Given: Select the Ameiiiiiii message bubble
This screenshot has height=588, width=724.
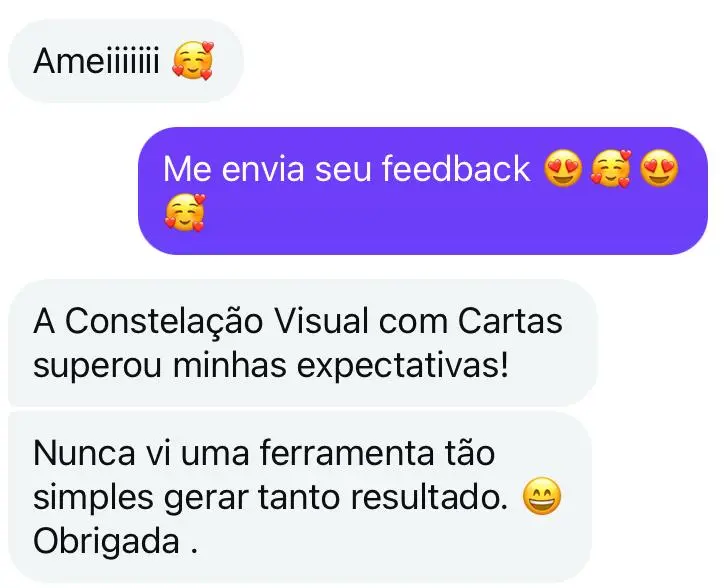Looking at the screenshot, I should (x=126, y=61).
